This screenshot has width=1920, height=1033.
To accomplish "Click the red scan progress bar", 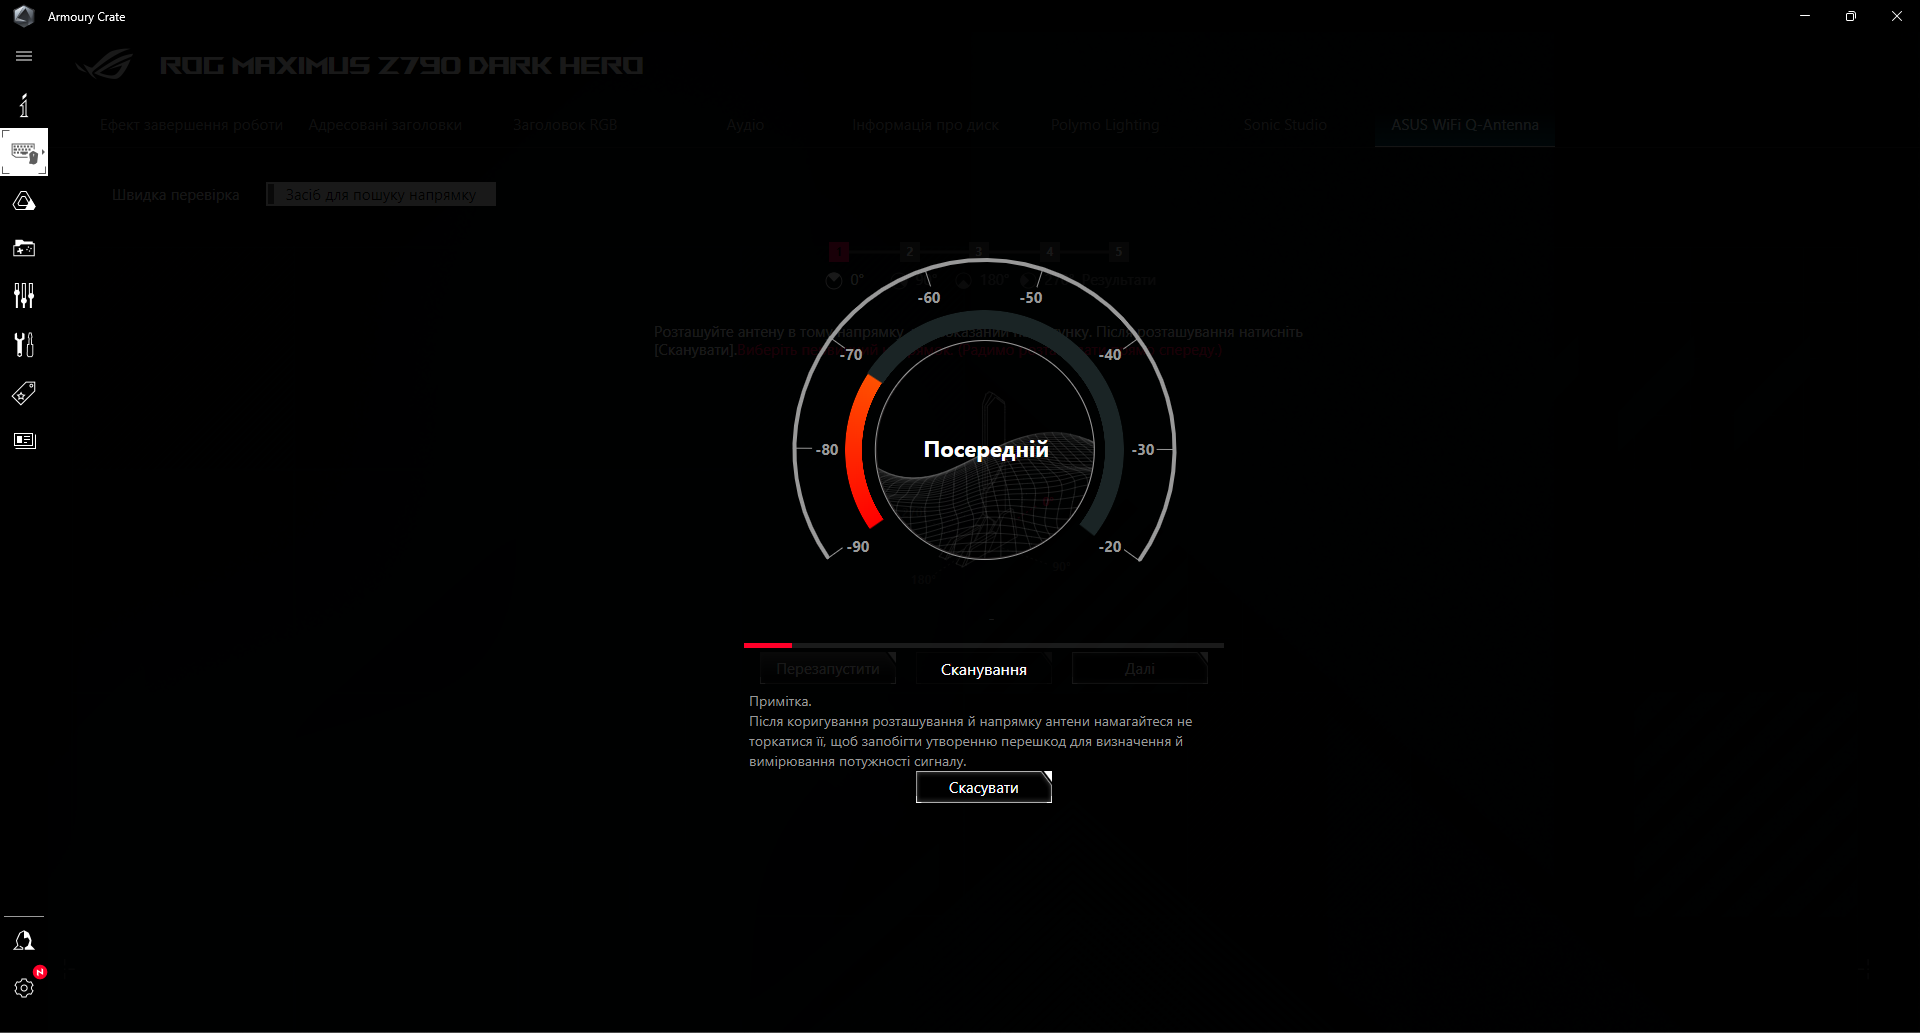I will coord(767,645).
